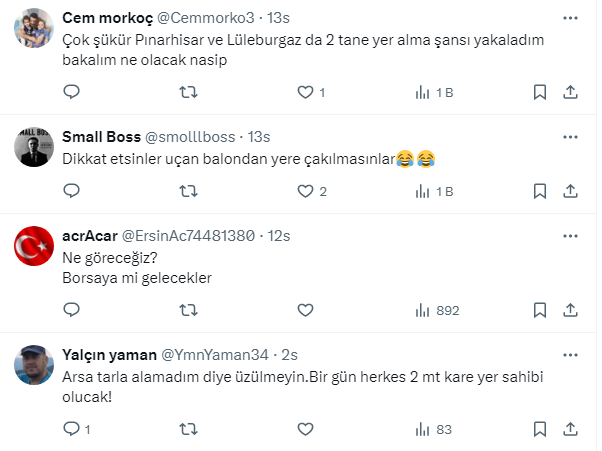Bookmark Yalçın yaman's tweet
Screen dimensions: 602x451
(539, 429)
